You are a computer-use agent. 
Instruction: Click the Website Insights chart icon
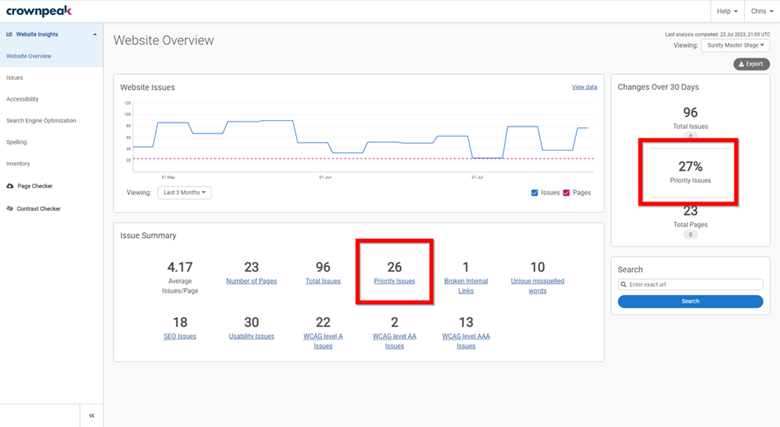tap(9, 34)
